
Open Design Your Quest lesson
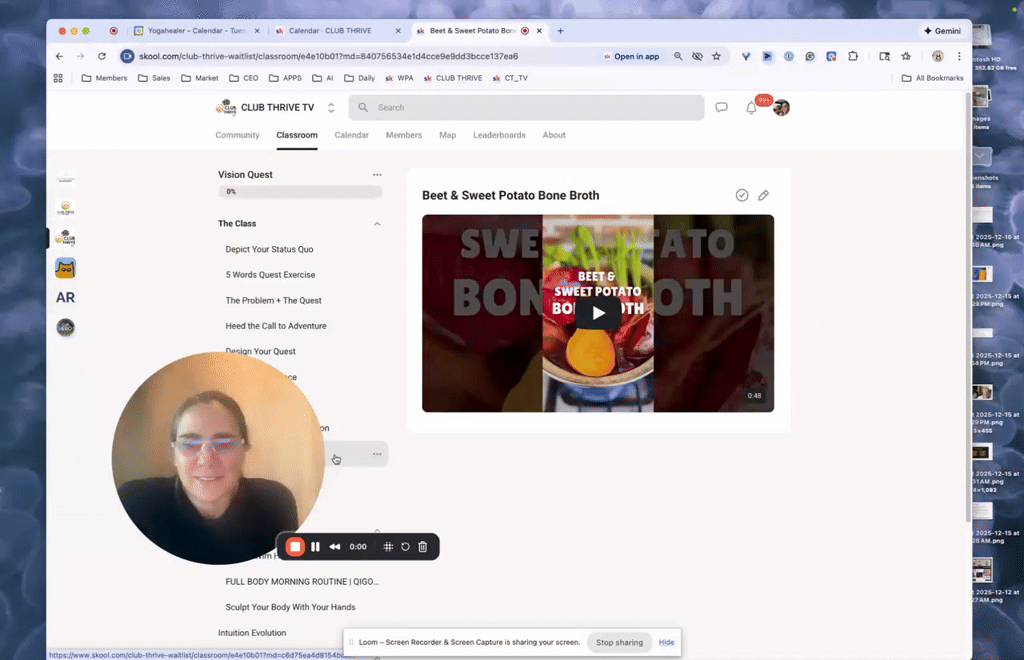pyautogui.click(x=260, y=351)
